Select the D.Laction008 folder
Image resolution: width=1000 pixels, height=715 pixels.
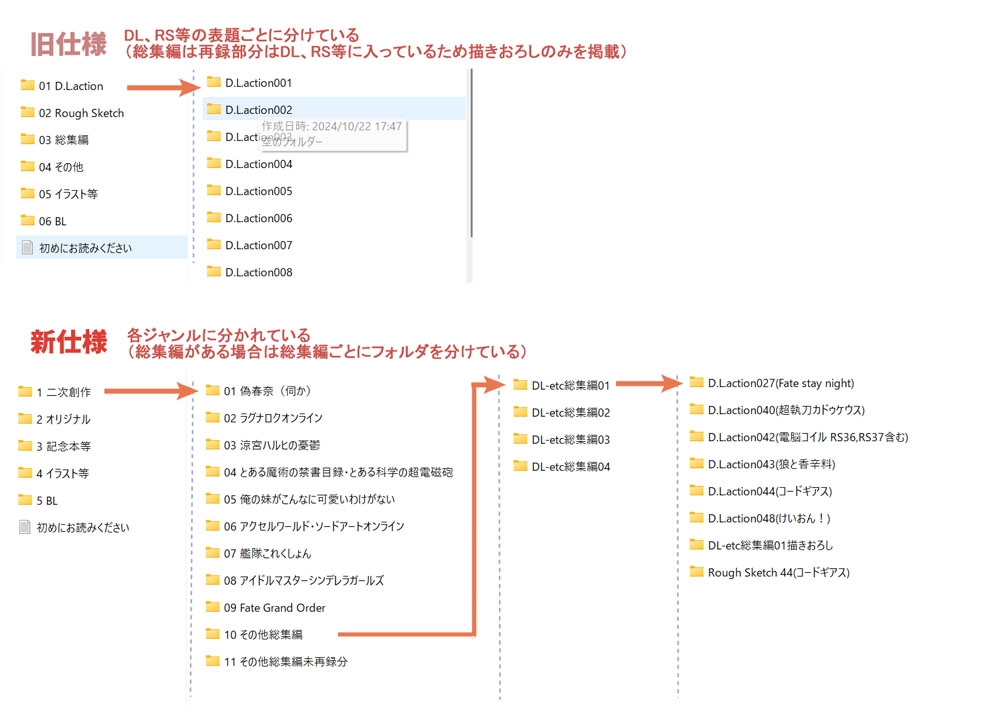click(250, 272)
